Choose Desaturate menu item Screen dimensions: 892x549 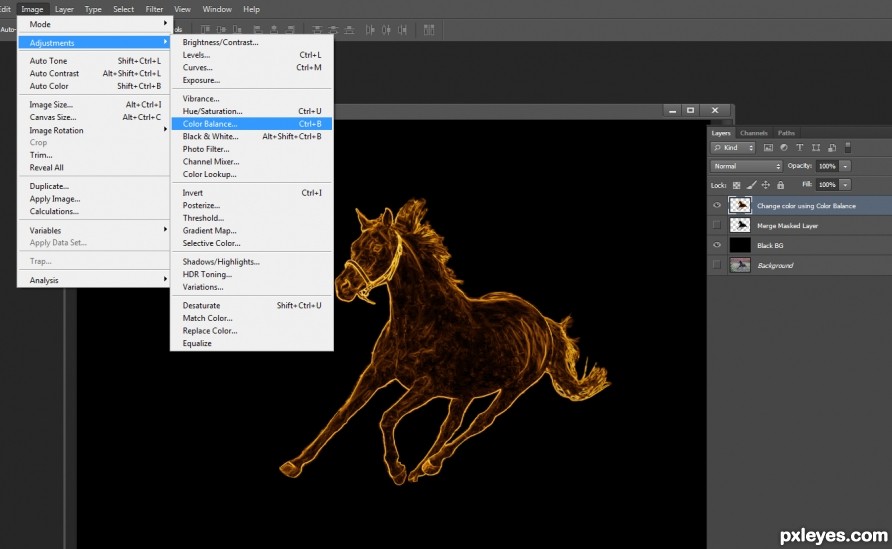251,305
